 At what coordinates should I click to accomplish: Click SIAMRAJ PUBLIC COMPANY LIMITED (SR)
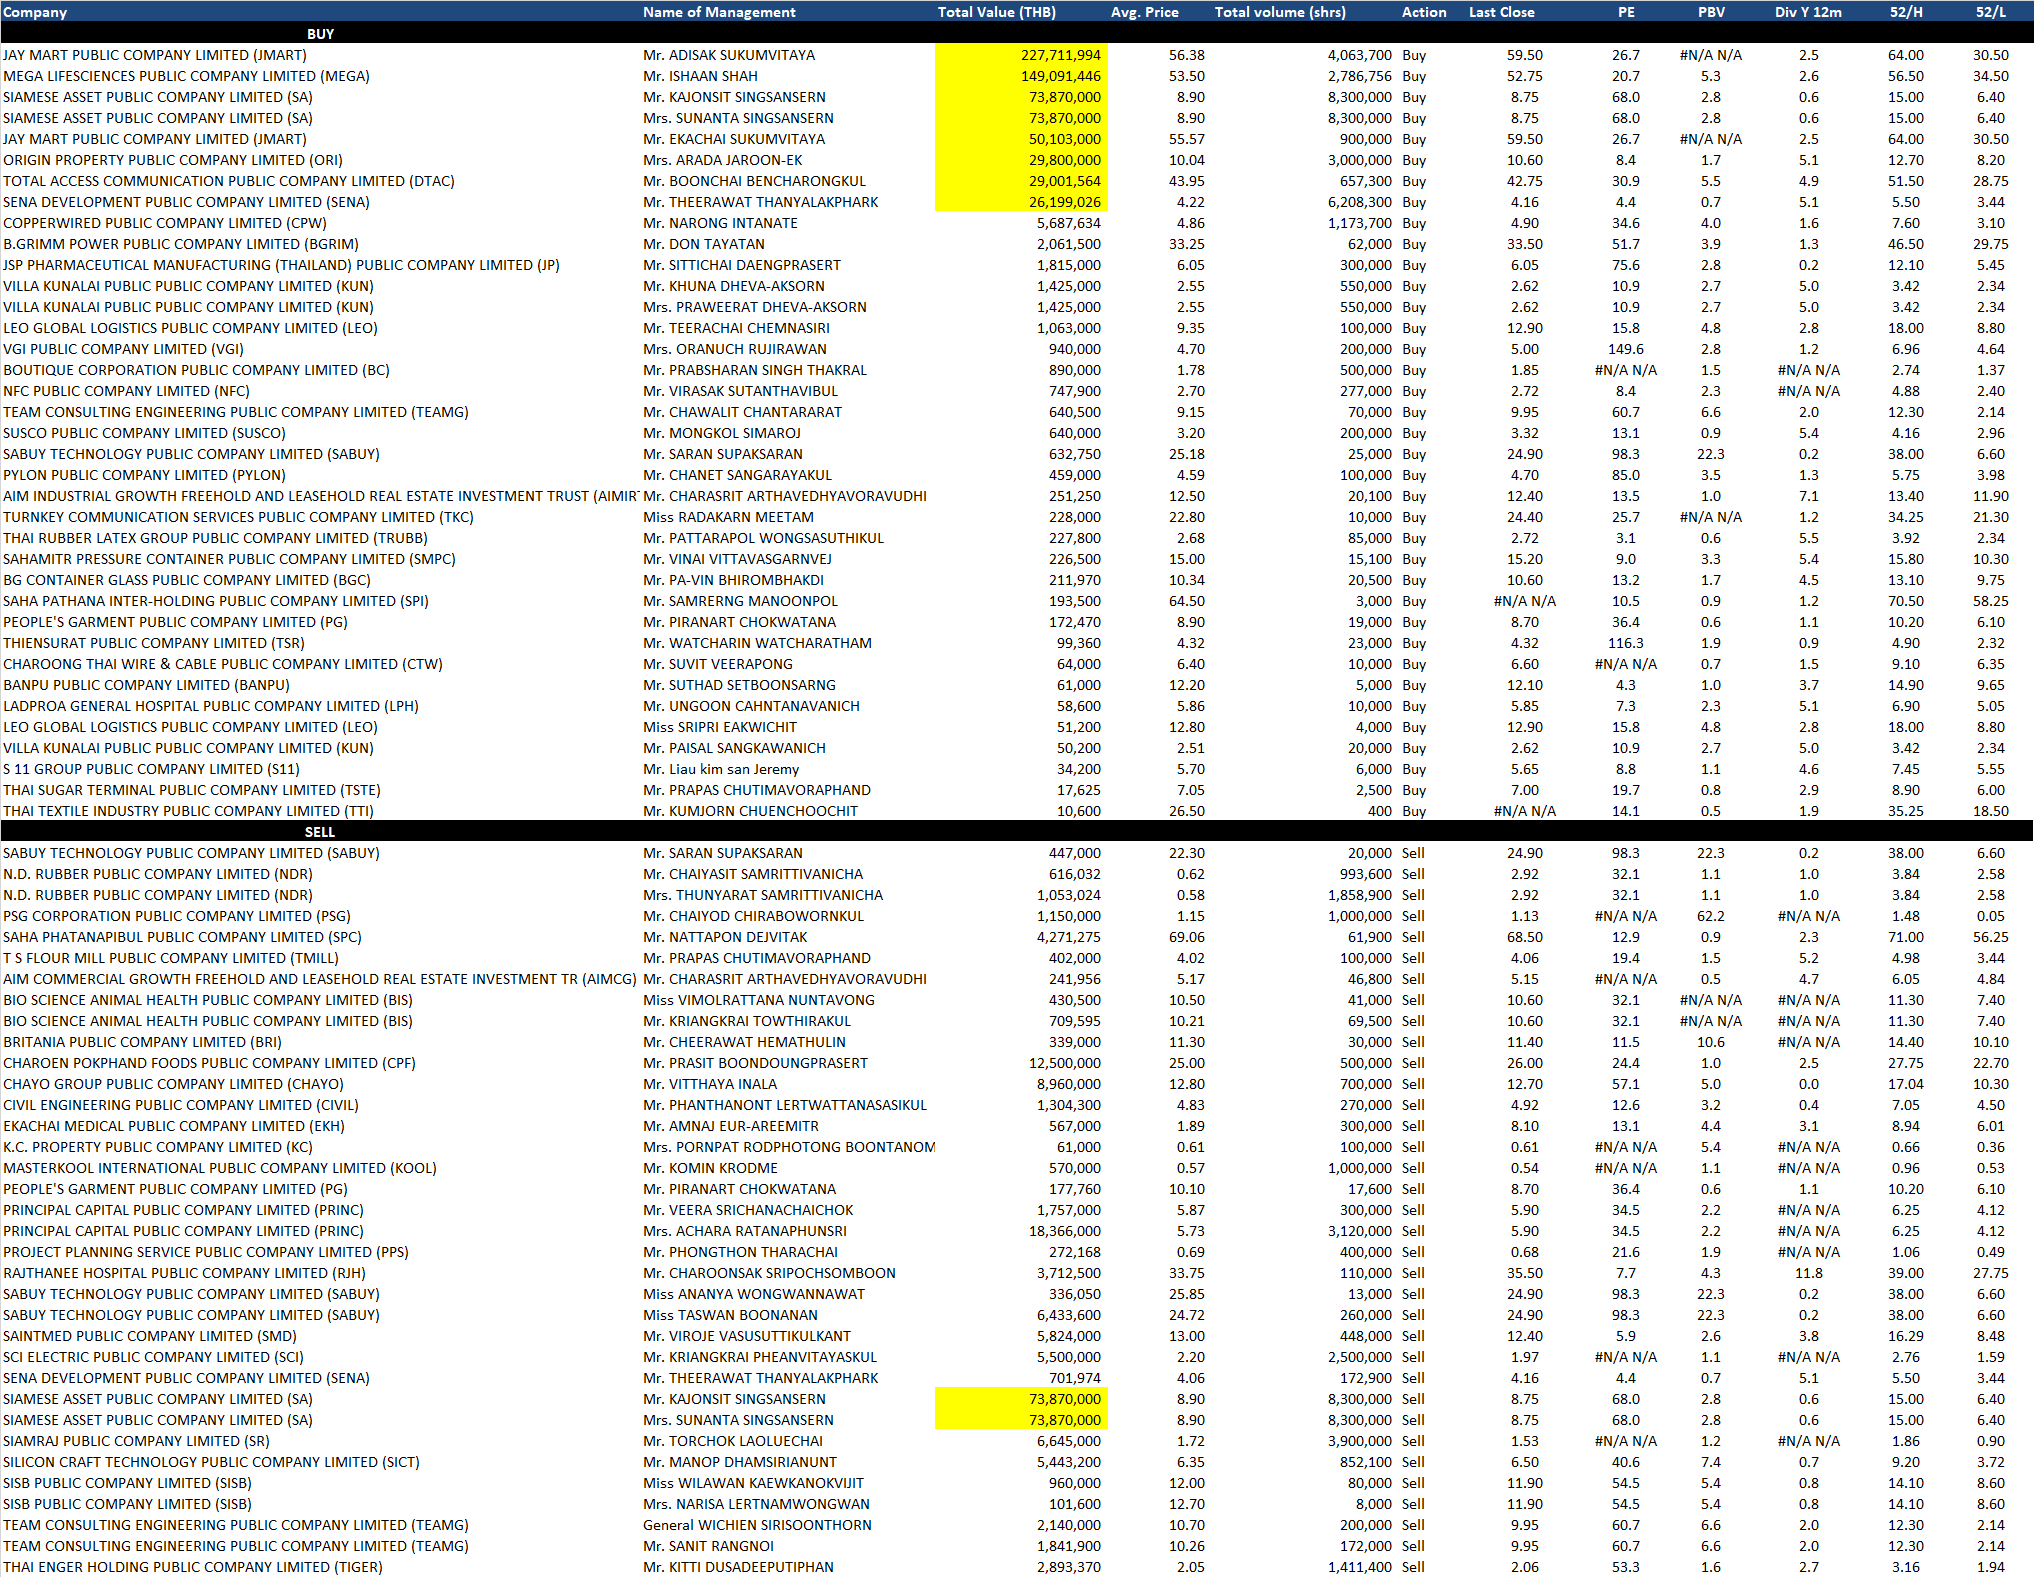coord(136,1441)
